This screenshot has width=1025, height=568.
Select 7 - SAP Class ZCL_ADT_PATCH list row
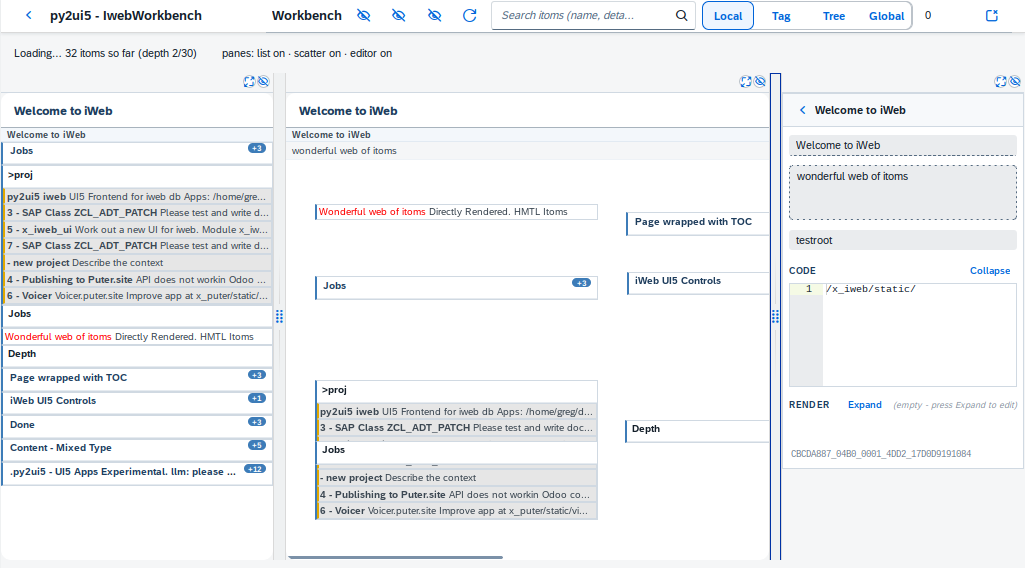tap(137, 246)
